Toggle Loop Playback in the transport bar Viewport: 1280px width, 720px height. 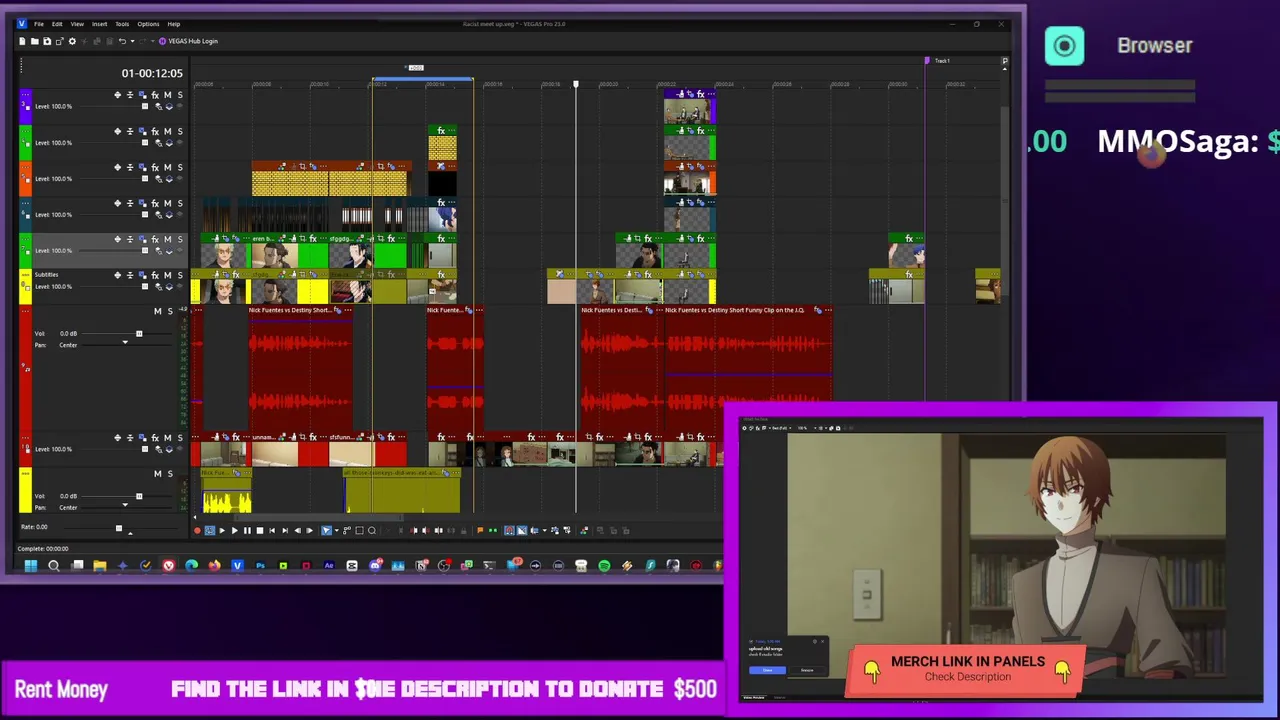[x=210, y=530]
